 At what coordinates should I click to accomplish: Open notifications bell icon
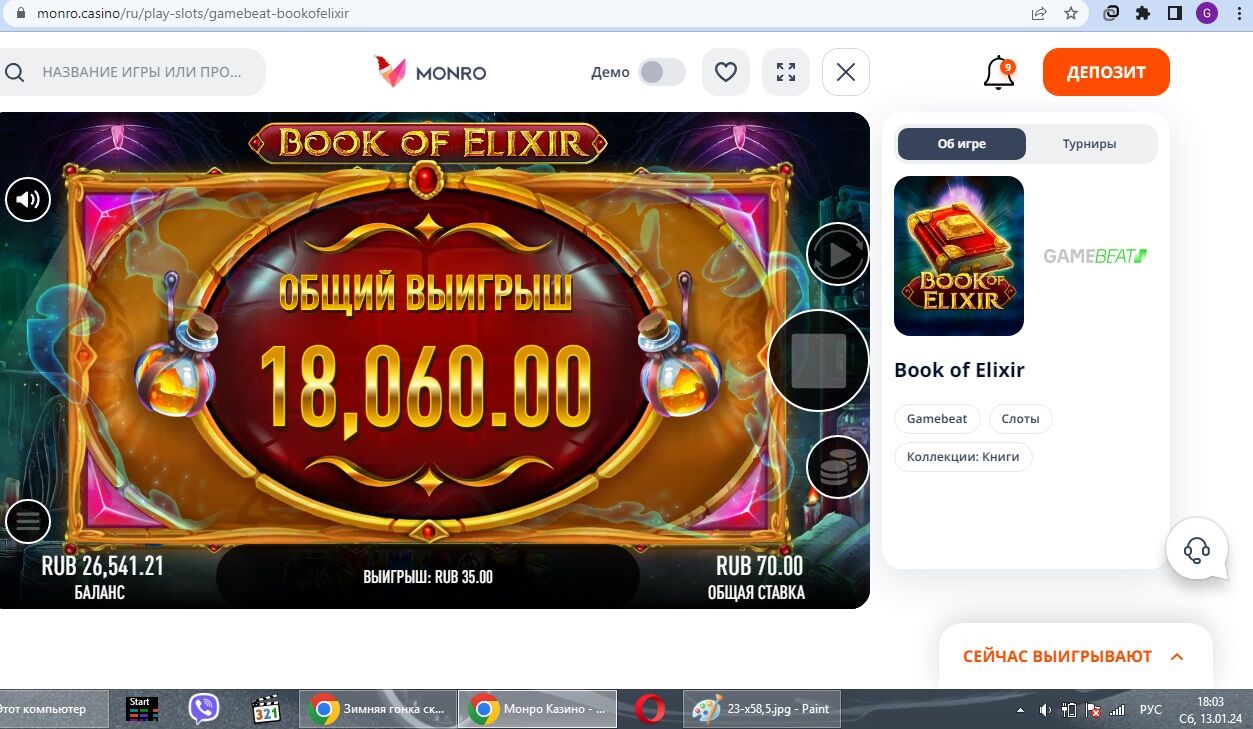(999, 73)
